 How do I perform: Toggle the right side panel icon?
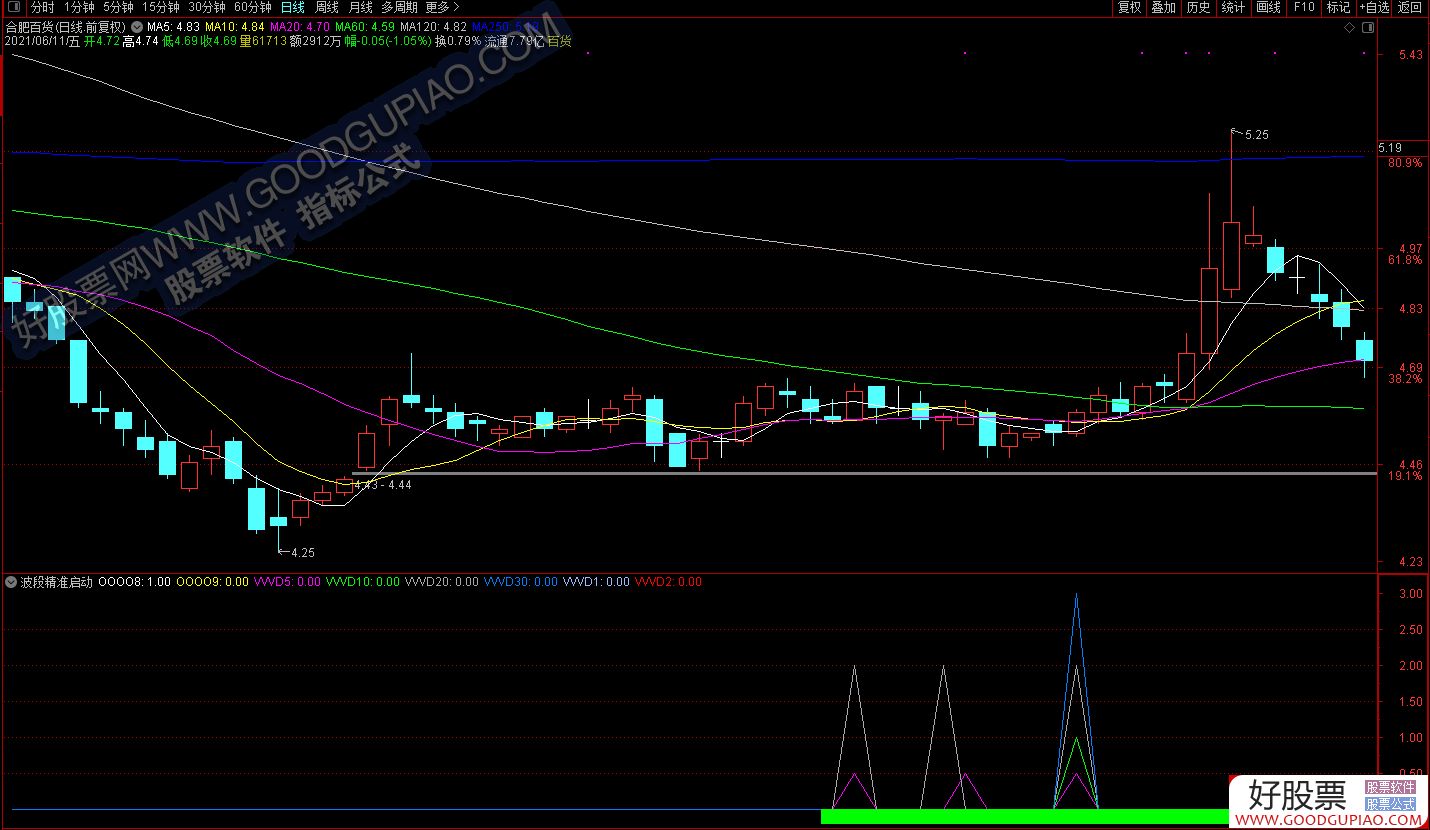[1367, 27]
